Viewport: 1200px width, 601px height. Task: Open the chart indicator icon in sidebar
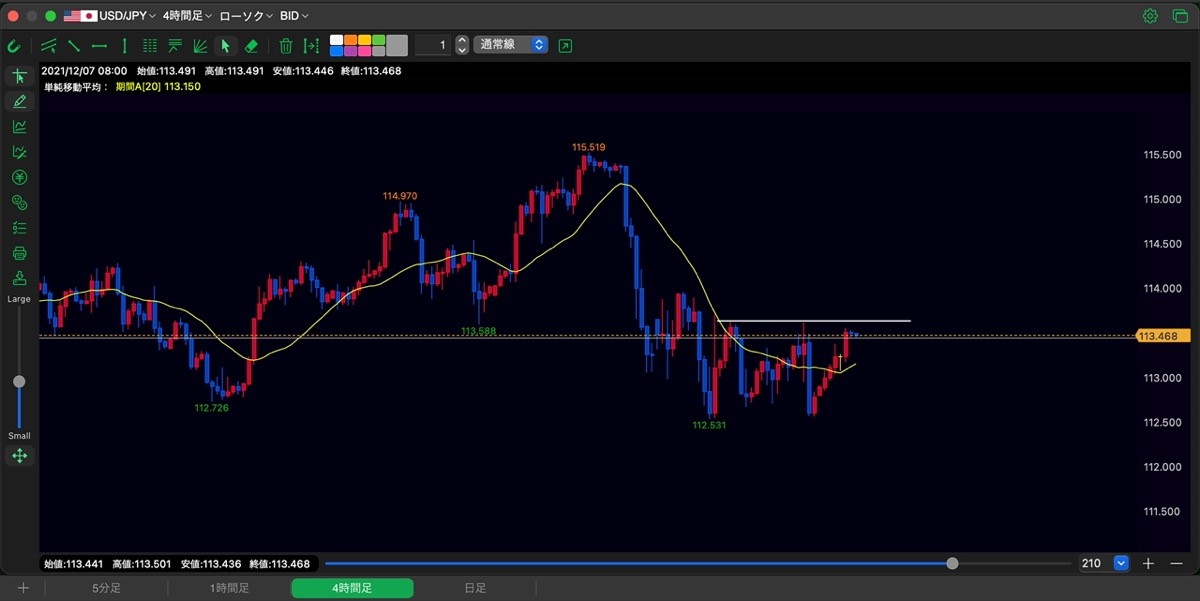tap(19, 127)
